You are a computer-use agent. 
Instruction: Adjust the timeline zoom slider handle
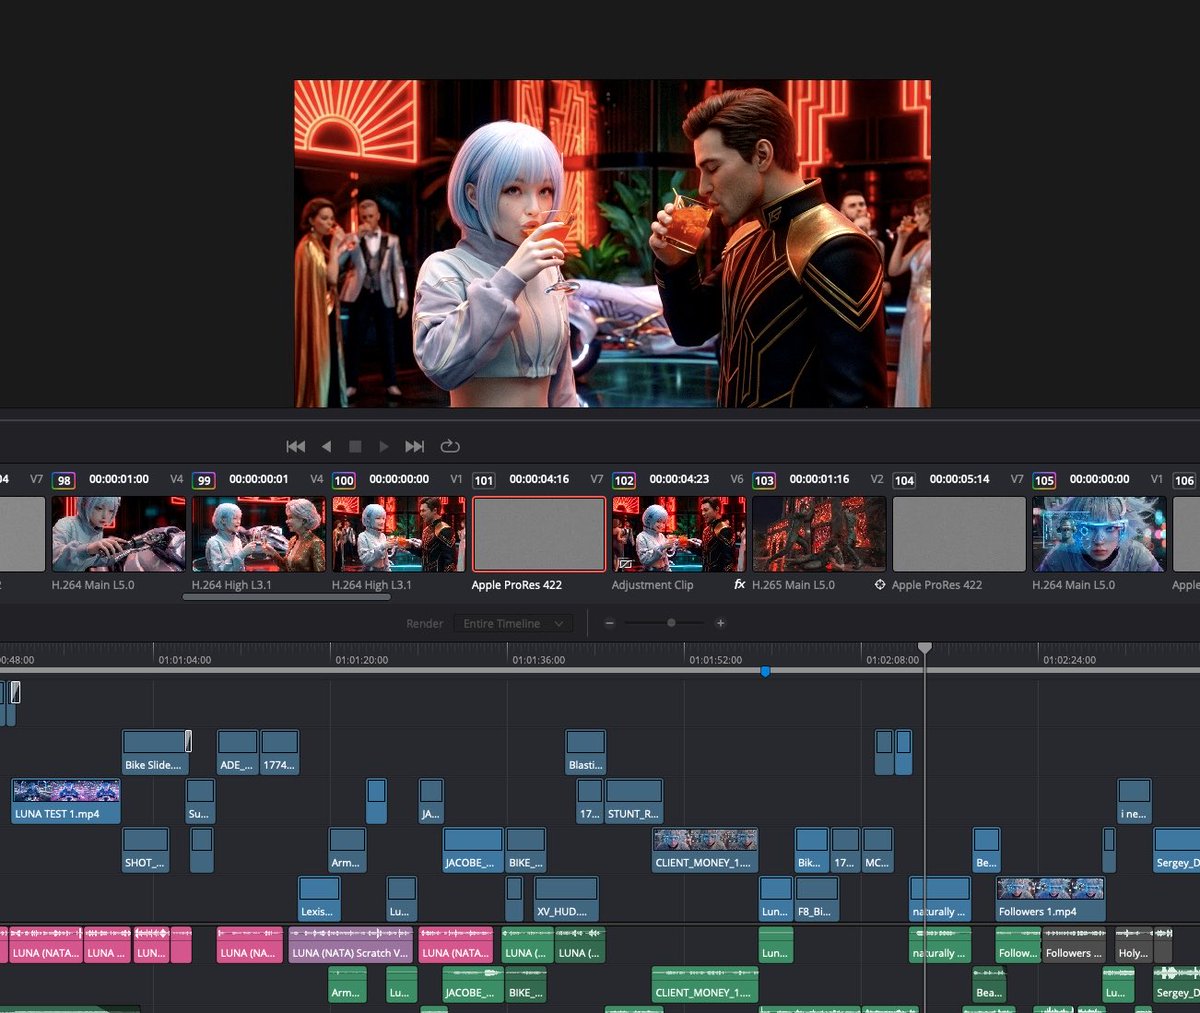click(671, 623)
